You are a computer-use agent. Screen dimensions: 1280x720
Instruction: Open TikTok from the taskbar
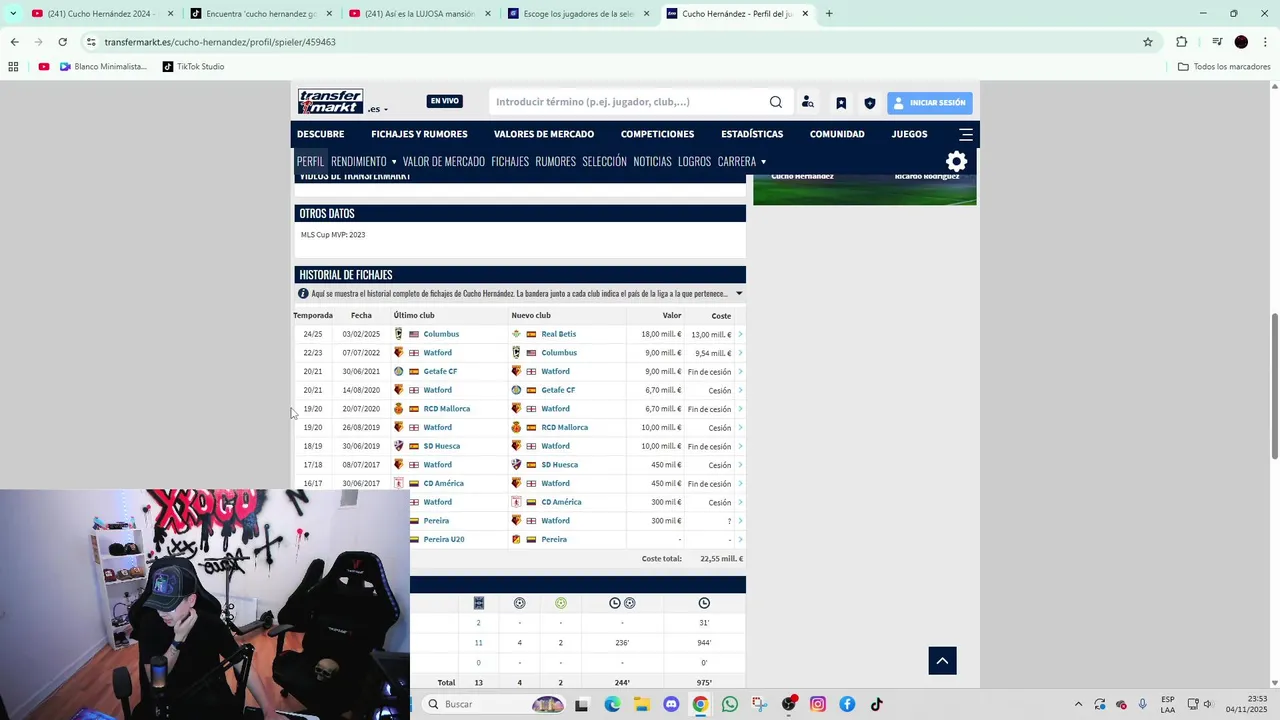[x=877, y=704]
